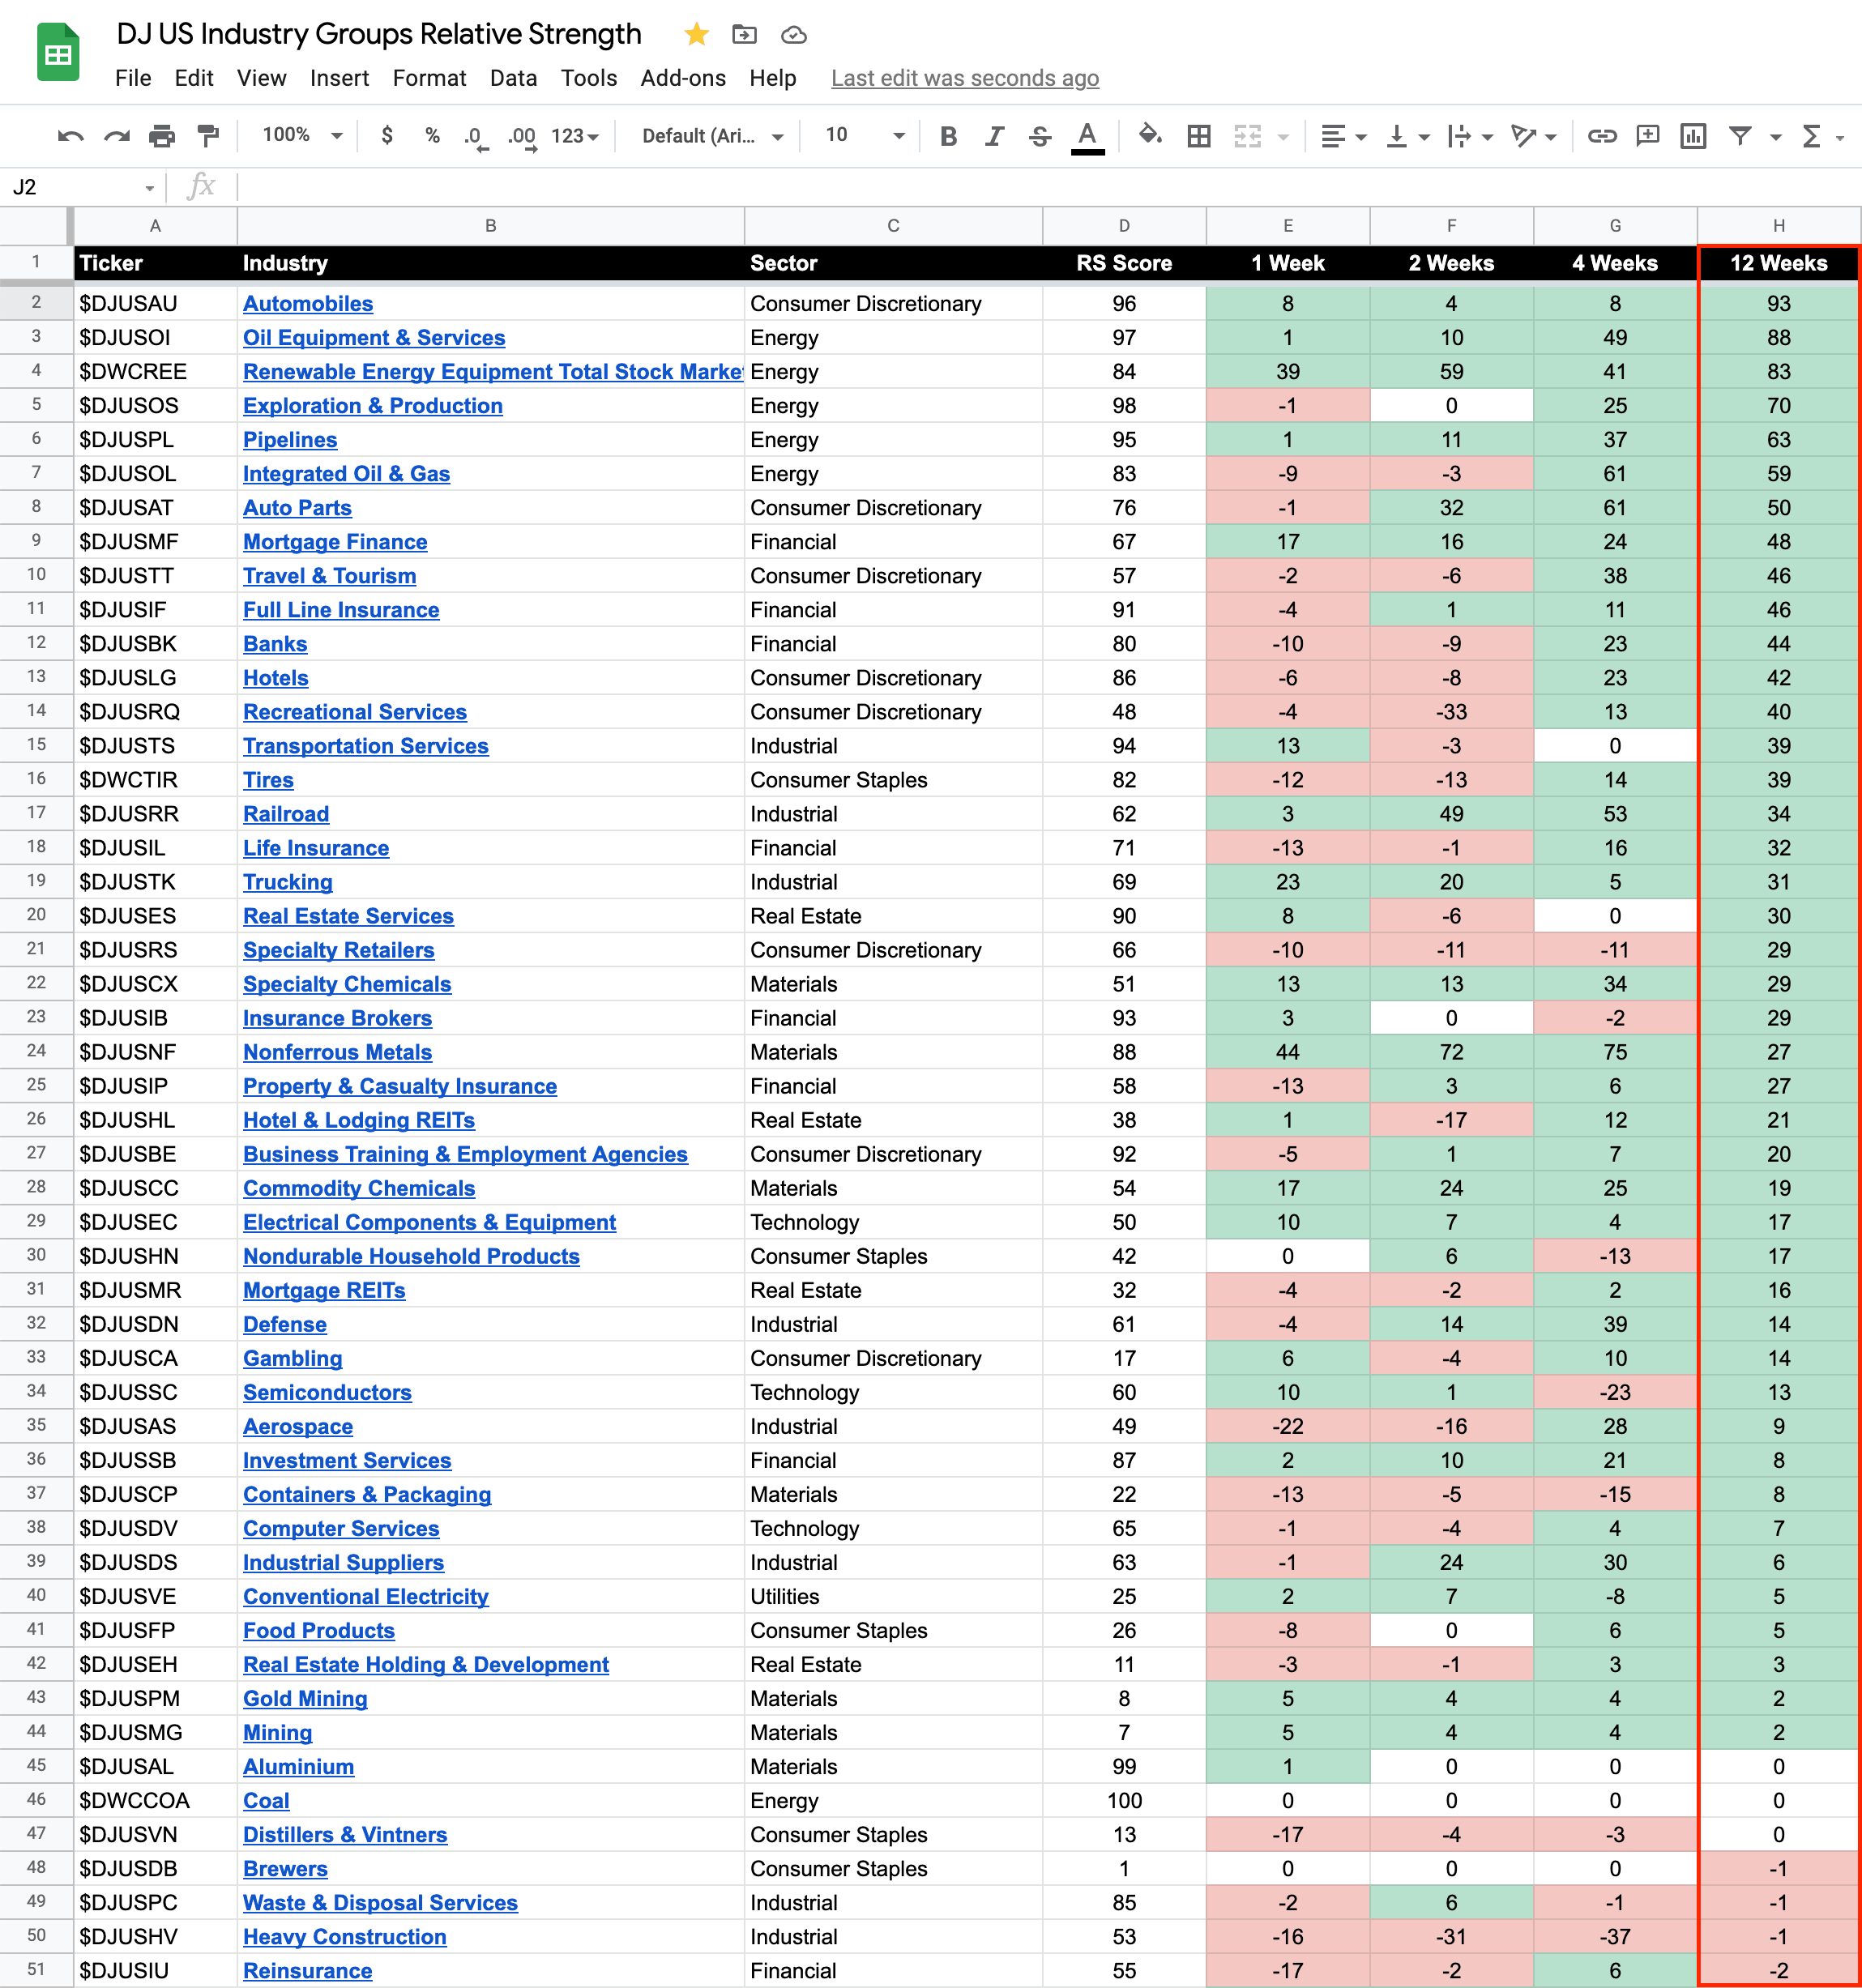Star this spreadsheet document
Image resolution: width=1862 pixels, height=1988 pixels.
(697, 35)
